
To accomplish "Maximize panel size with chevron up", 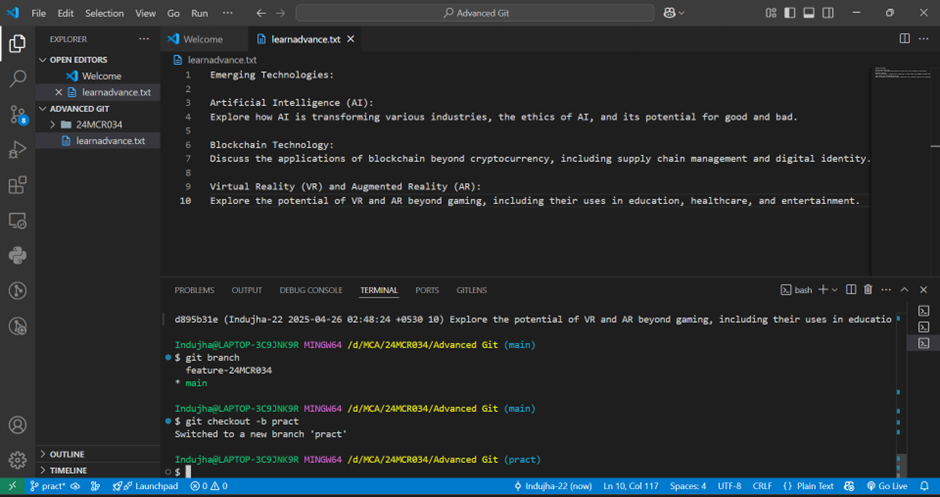I will coord(905,290).
